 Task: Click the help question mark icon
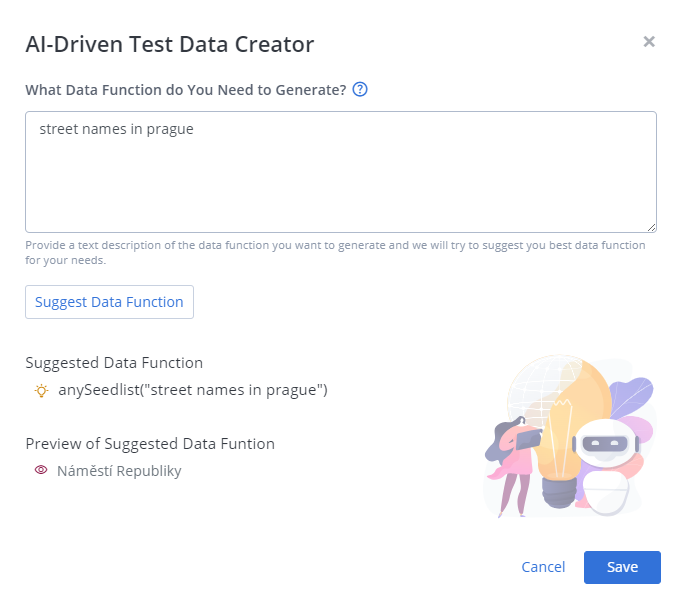point(361,89)
